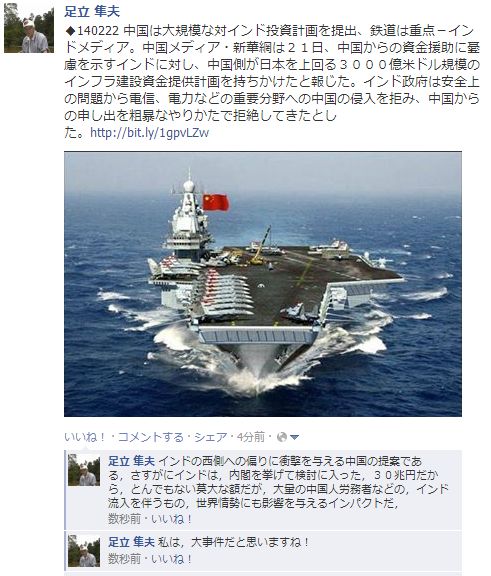Click the post text starting ◆140222
This screenshot has width=491, height=576.
click(x=272, y=82)
